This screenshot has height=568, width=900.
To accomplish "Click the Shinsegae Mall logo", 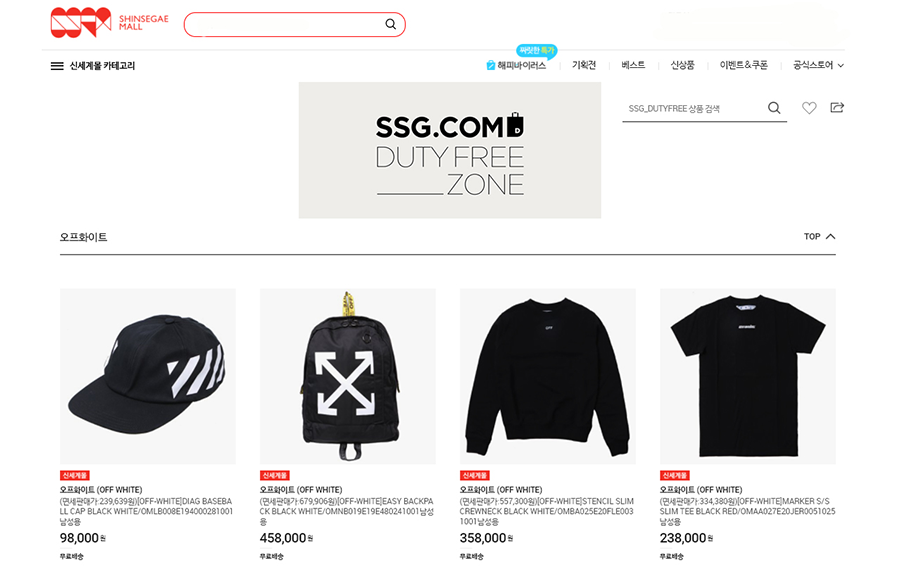I will click(x=109, y=23).
